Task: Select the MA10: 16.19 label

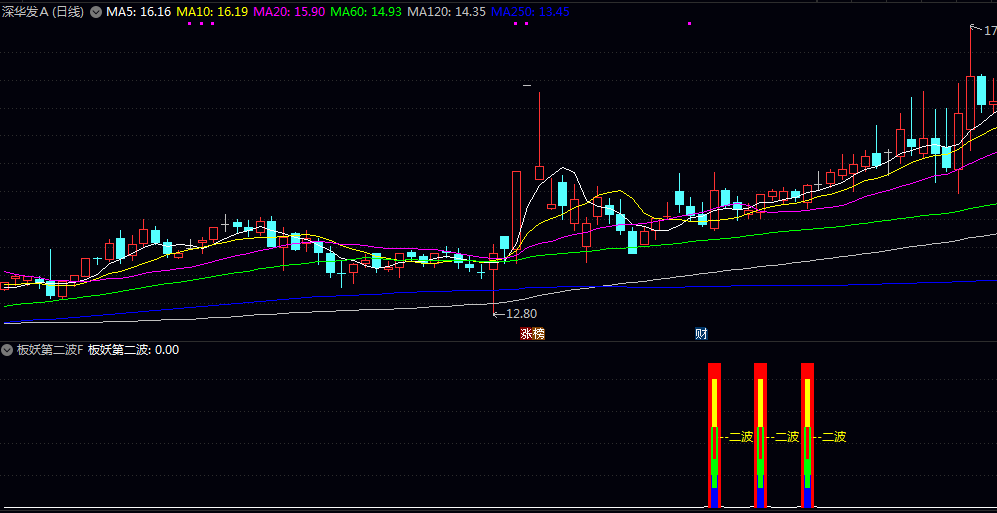Action: click(x=212, y=12)
